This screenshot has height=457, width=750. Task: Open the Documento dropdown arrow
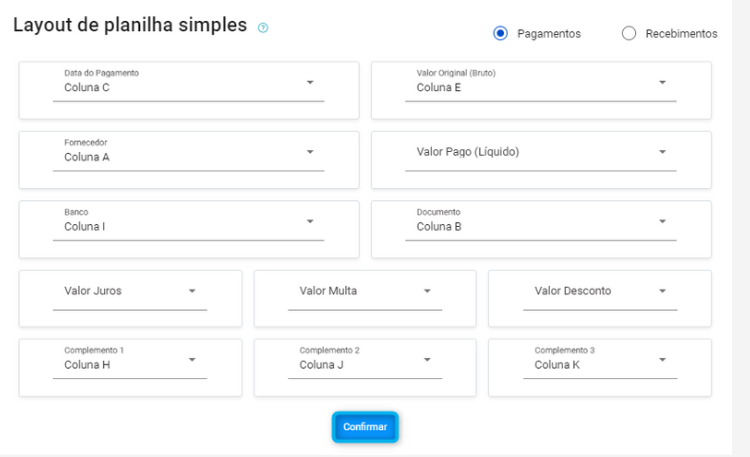tap(662, 221)
